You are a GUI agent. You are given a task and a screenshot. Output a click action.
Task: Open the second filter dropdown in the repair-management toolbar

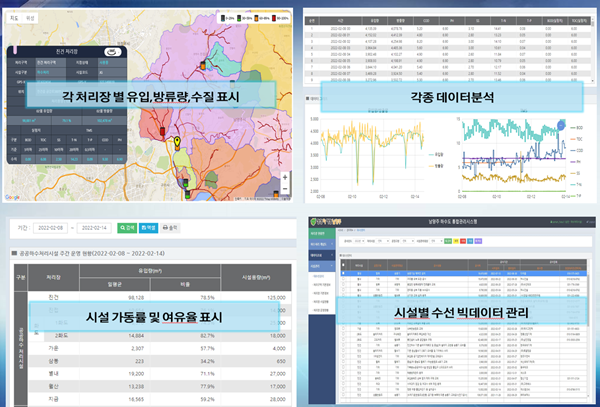tap(383, 241)
